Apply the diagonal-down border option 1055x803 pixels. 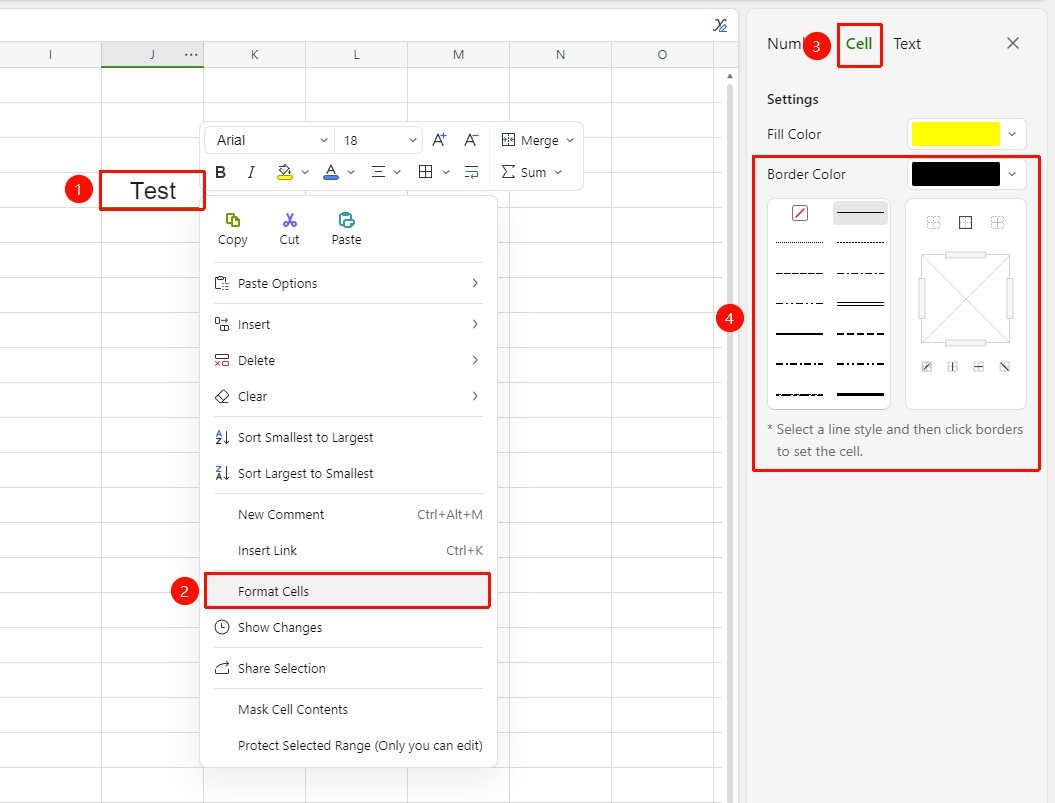coord(1005,367)
